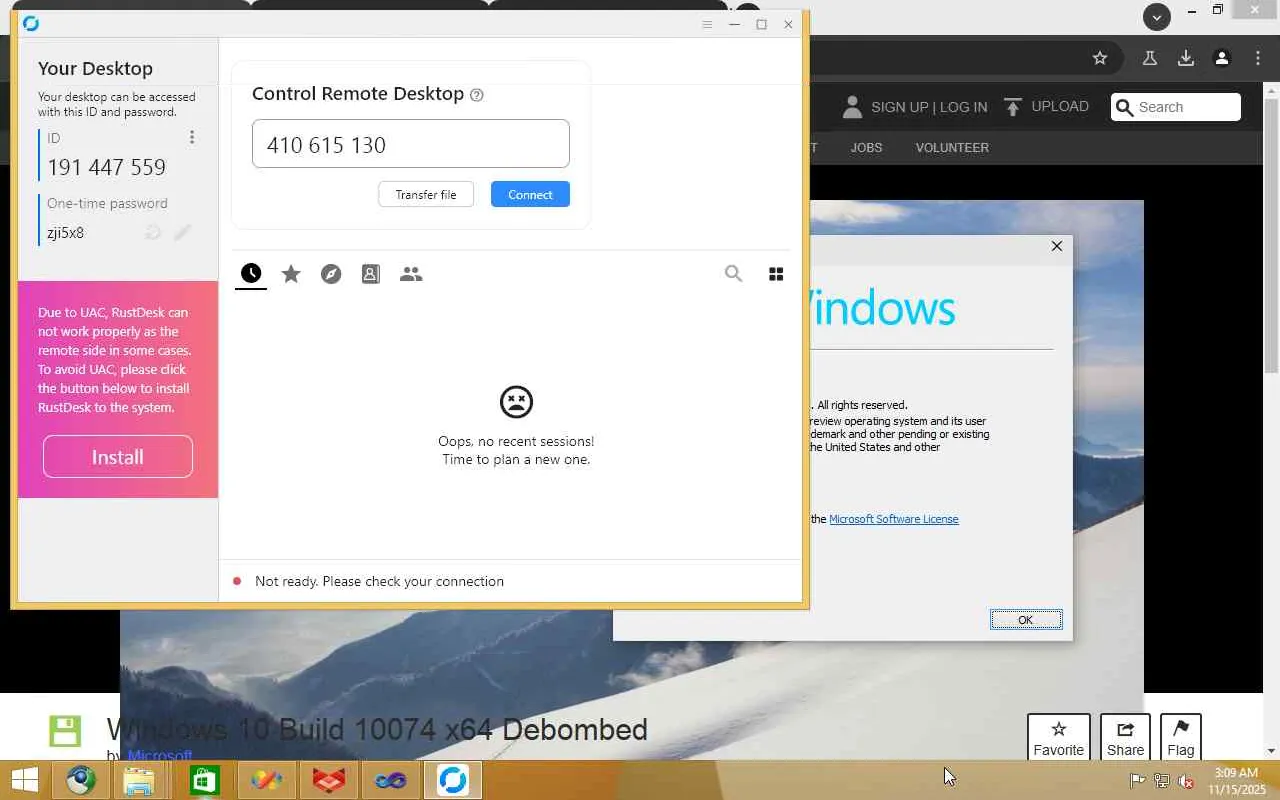This screenshot has width=1280, height=800.
Task: Click the Transfer file button
Action: coord(426,195)
